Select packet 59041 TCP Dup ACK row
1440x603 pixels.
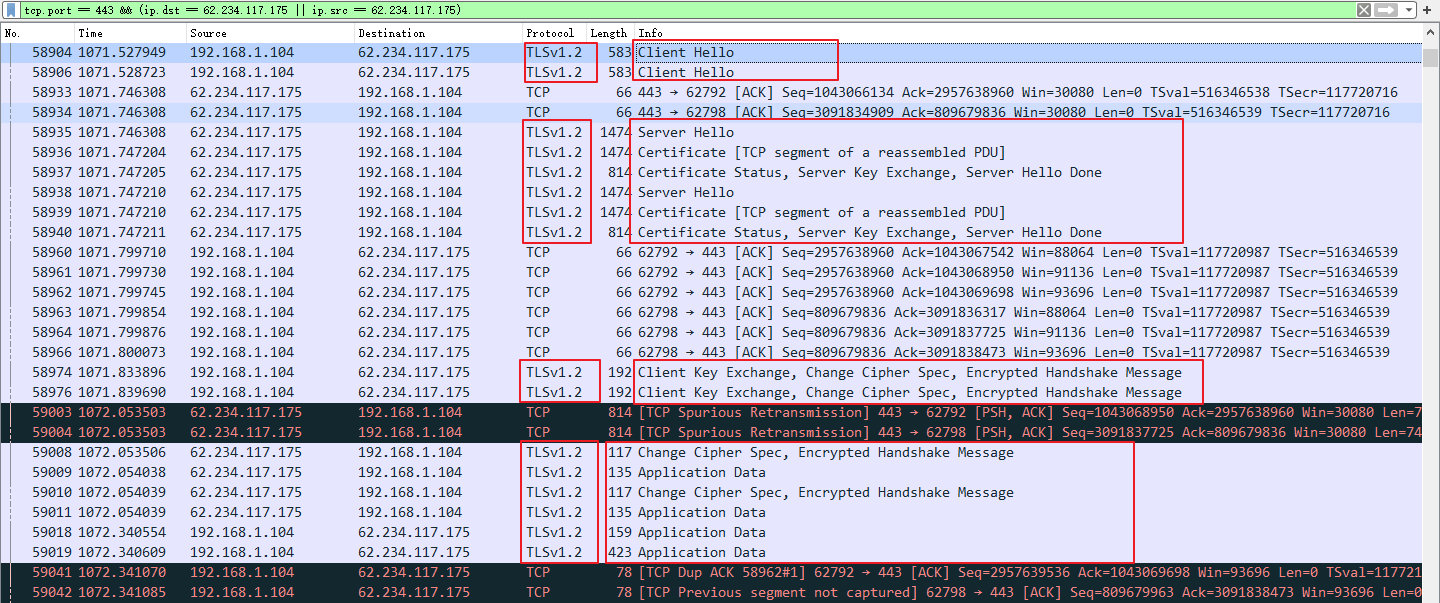click(x=700, y=572)
